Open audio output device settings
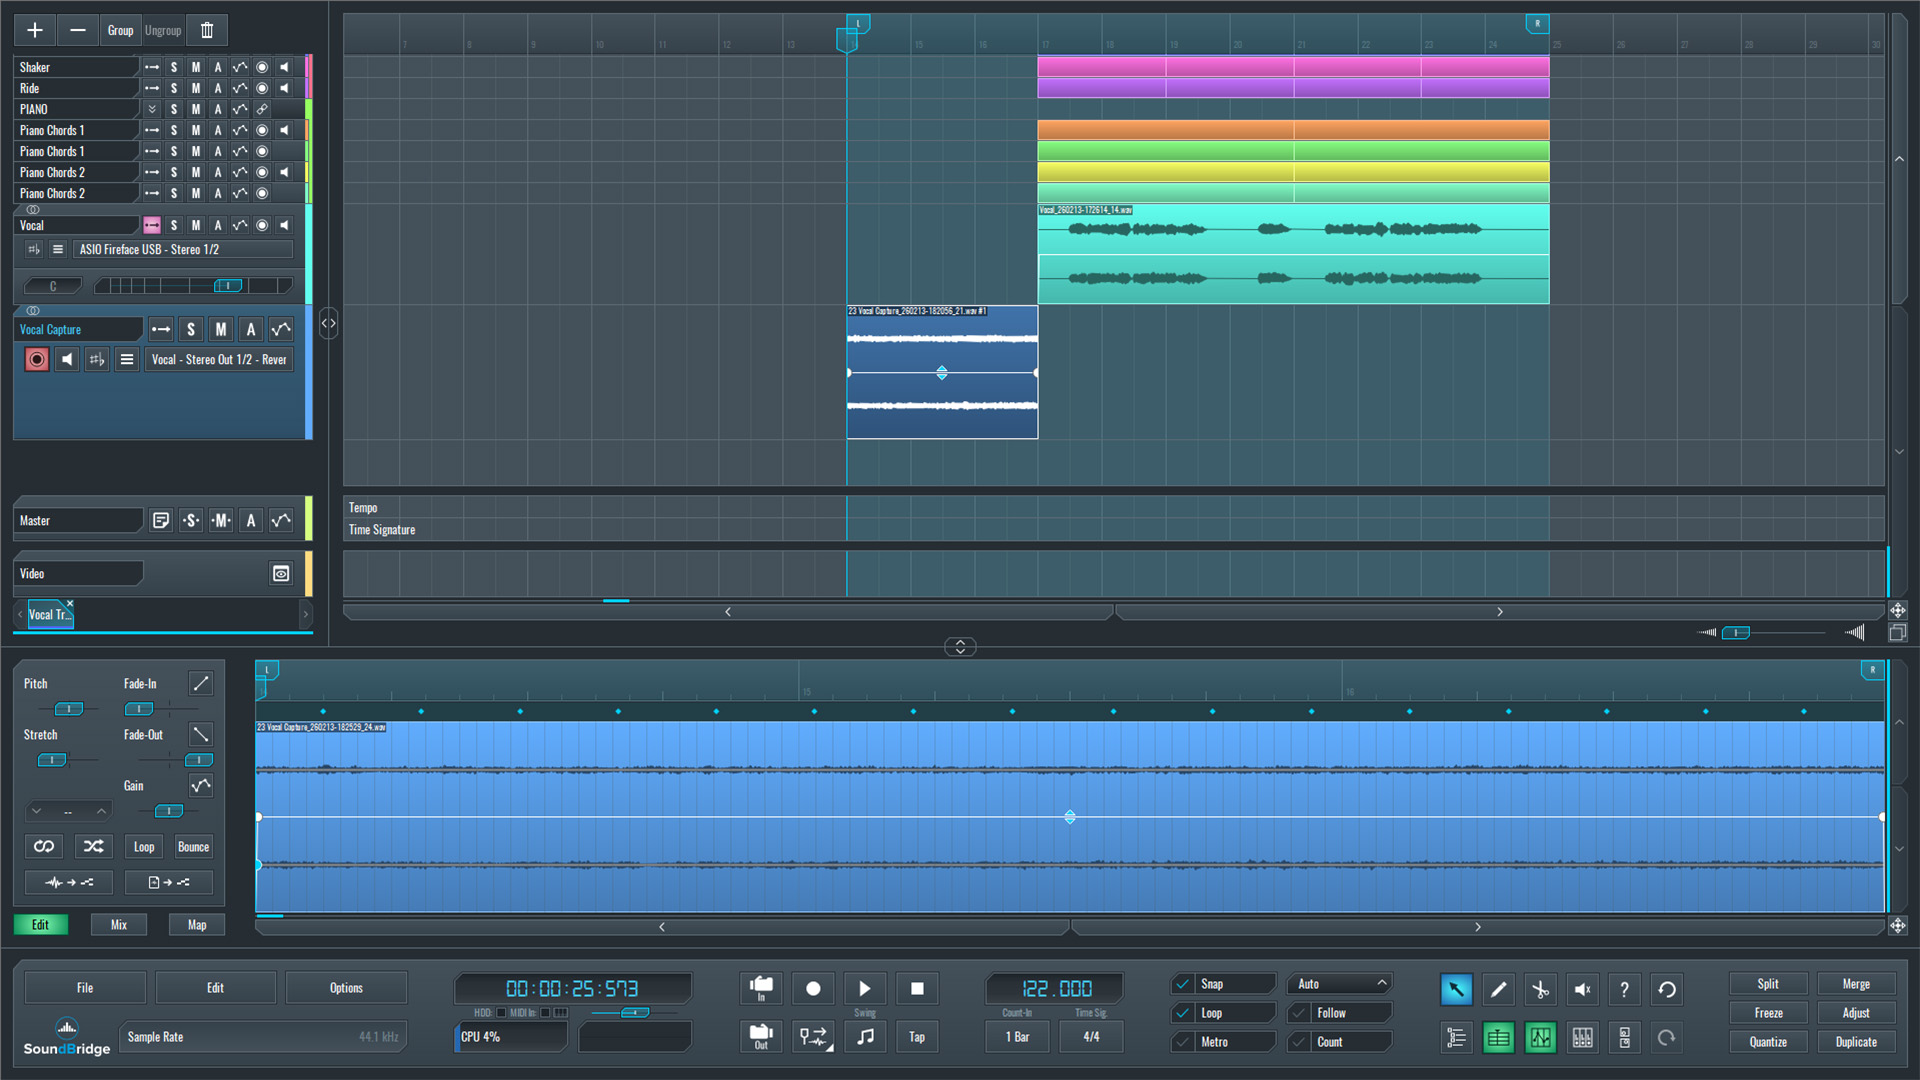 (x=761, y=1037)
